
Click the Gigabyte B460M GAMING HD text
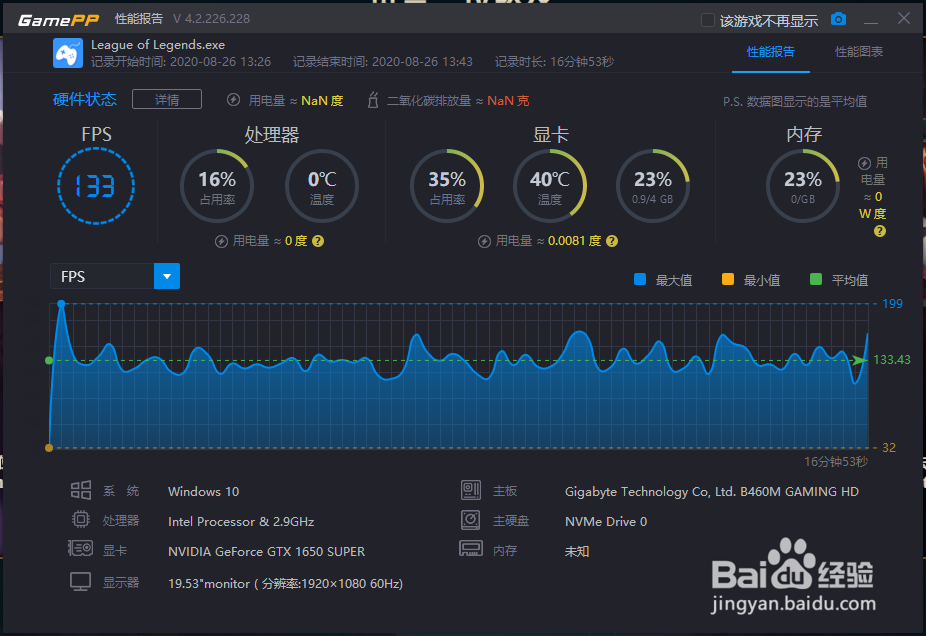pos(712,491)
